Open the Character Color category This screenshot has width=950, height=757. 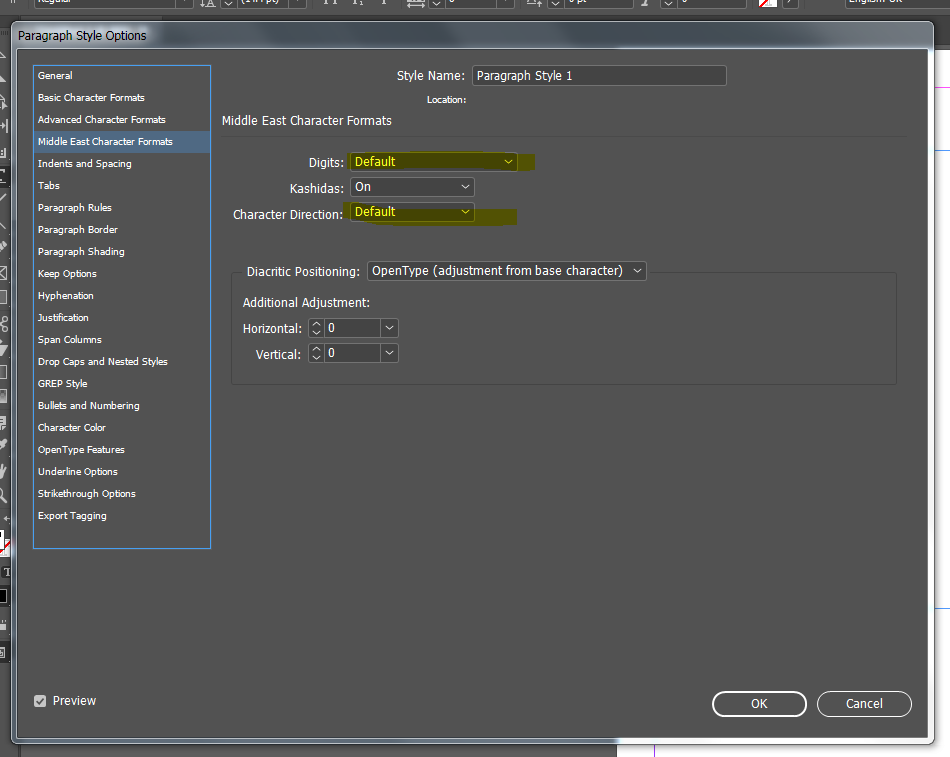[122, 428]
